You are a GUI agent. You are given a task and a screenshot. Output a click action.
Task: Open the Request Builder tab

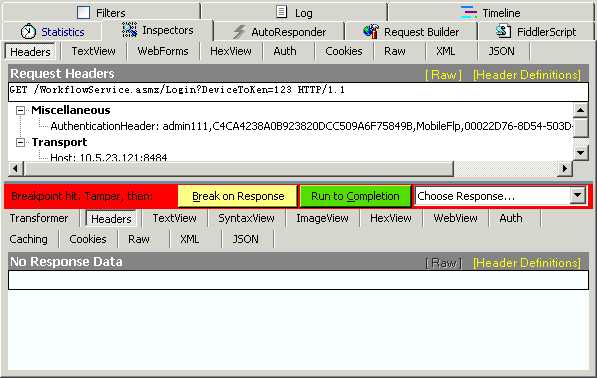[411, 32]
